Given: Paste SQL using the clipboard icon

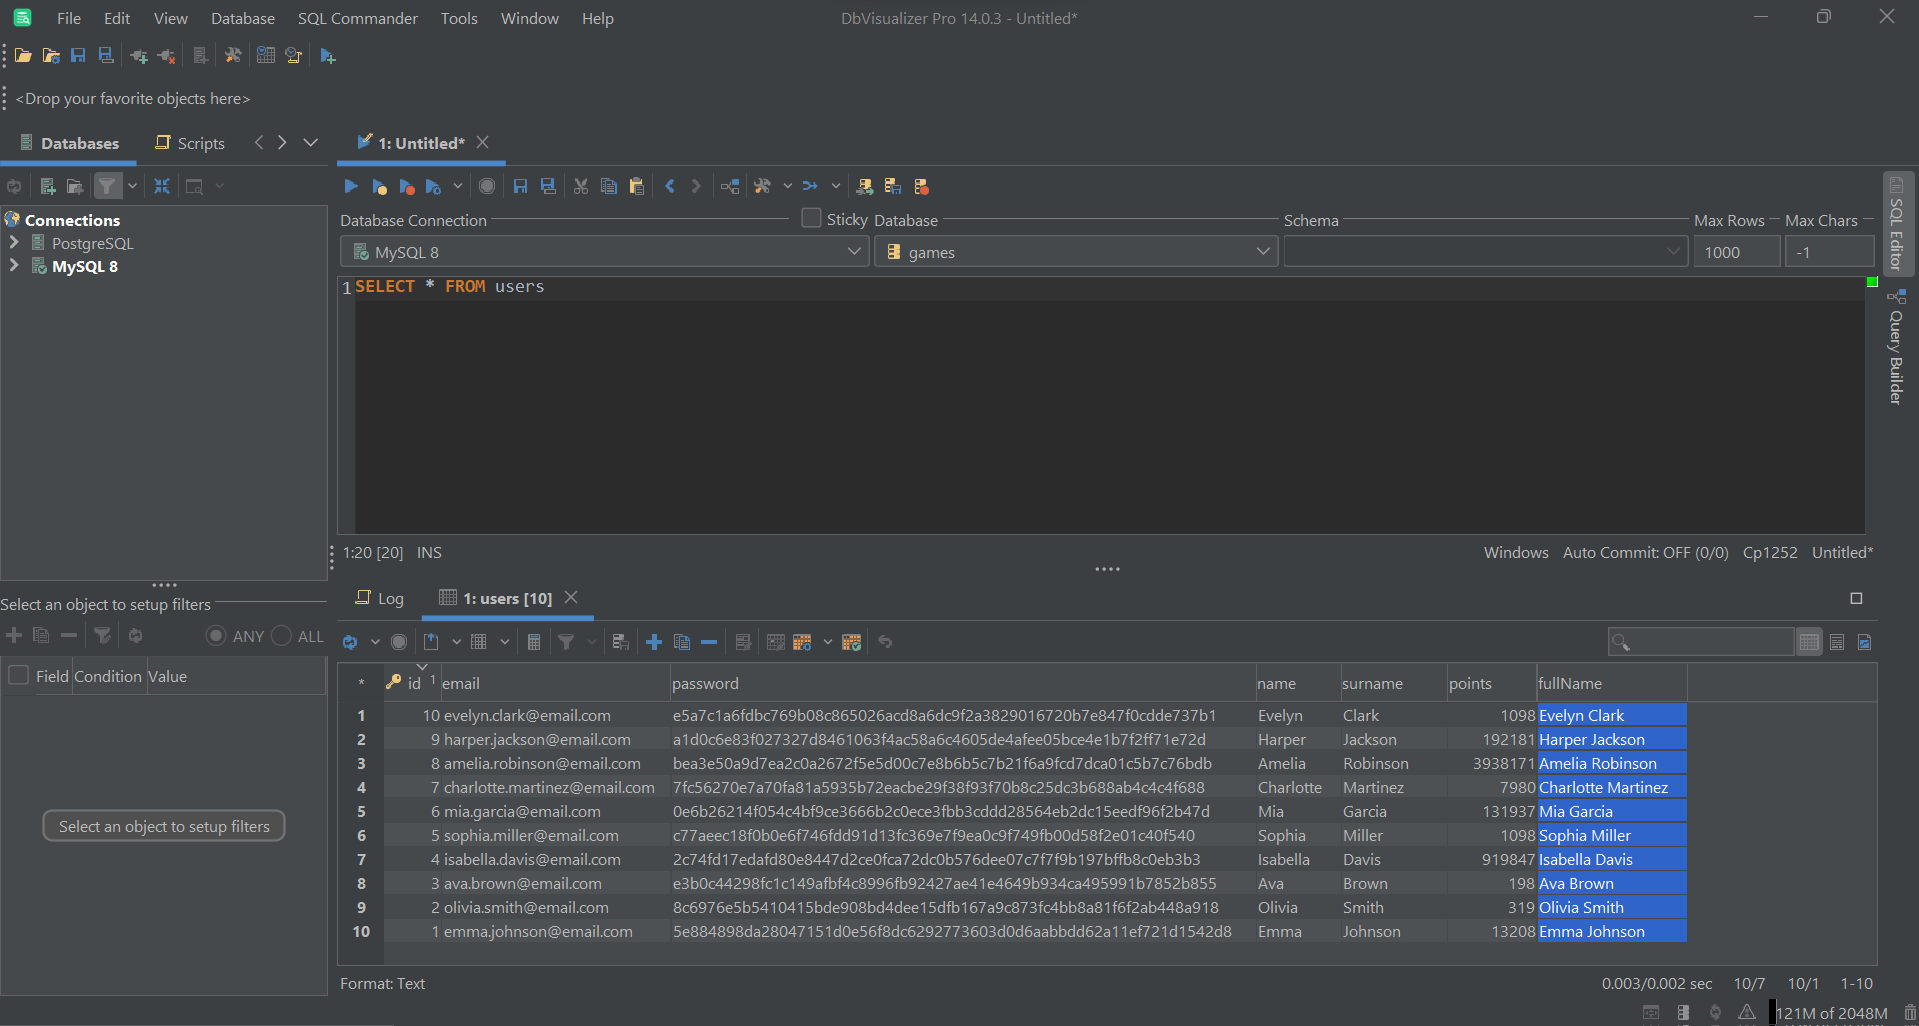Looking at the screenshot, I should pyautogui.click(x=637, y=186).
